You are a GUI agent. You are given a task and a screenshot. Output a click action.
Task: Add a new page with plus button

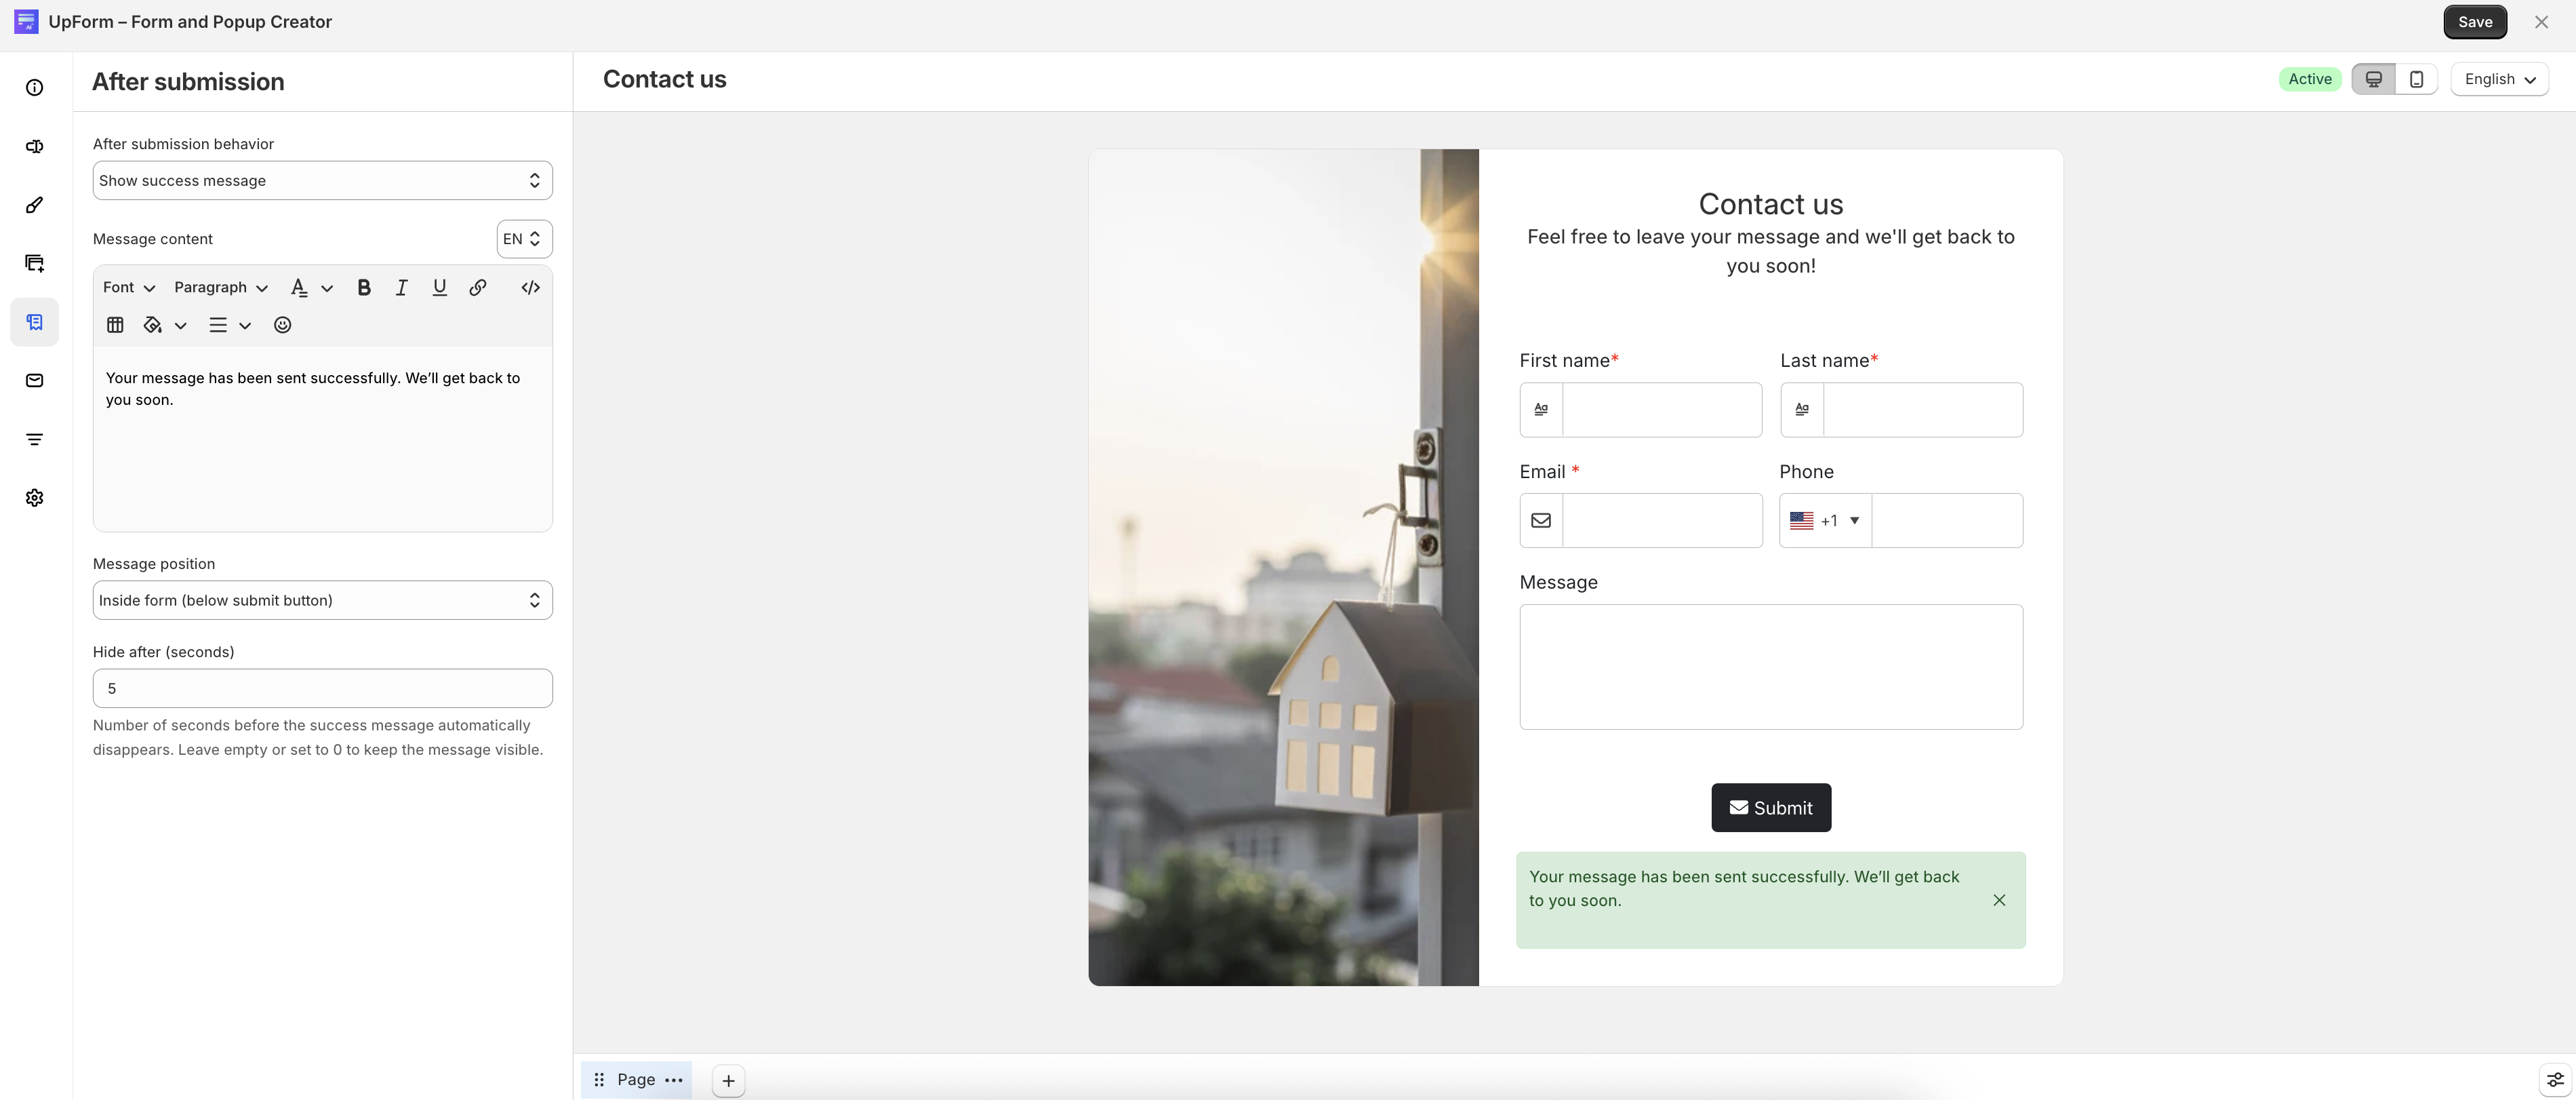pos(729,1081)
